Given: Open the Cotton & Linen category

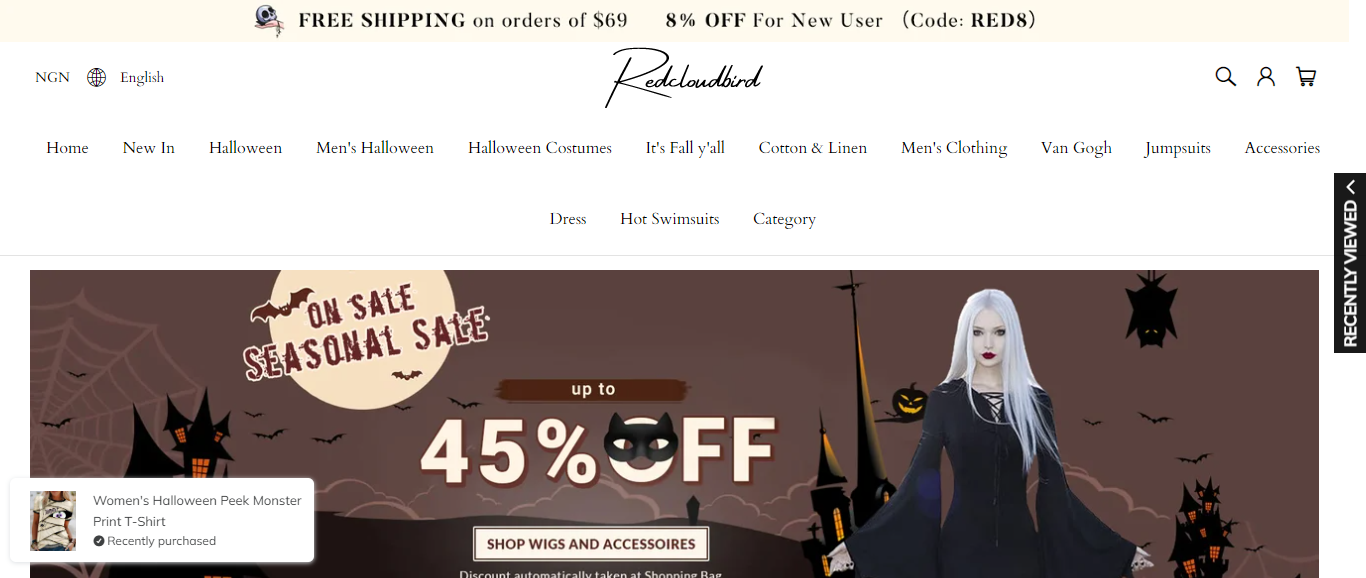Looking at the screenshot, I should point(813,148).
